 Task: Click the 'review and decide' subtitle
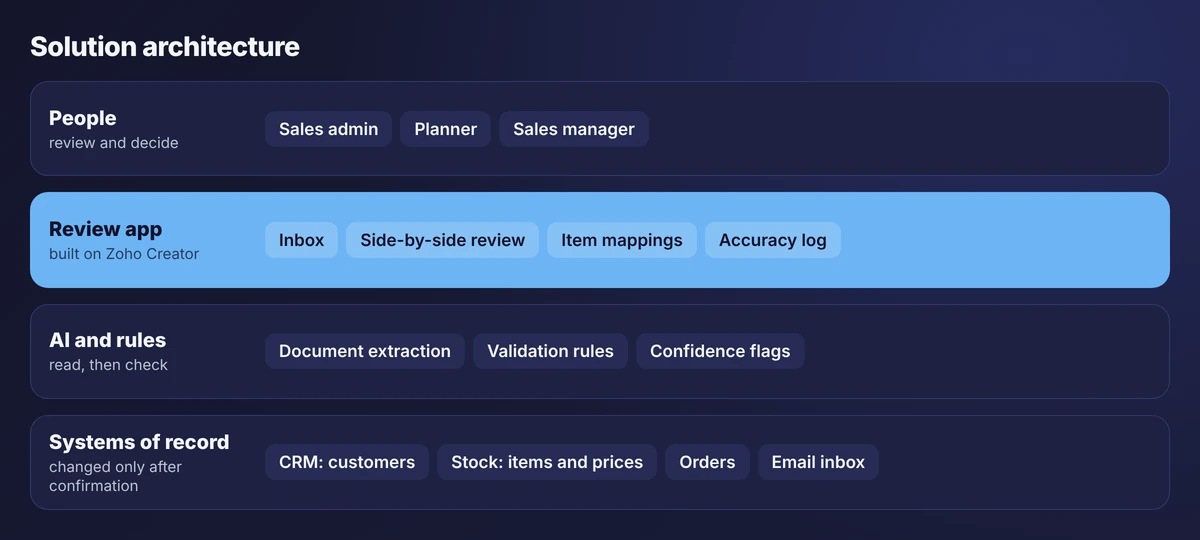(114, 143)
